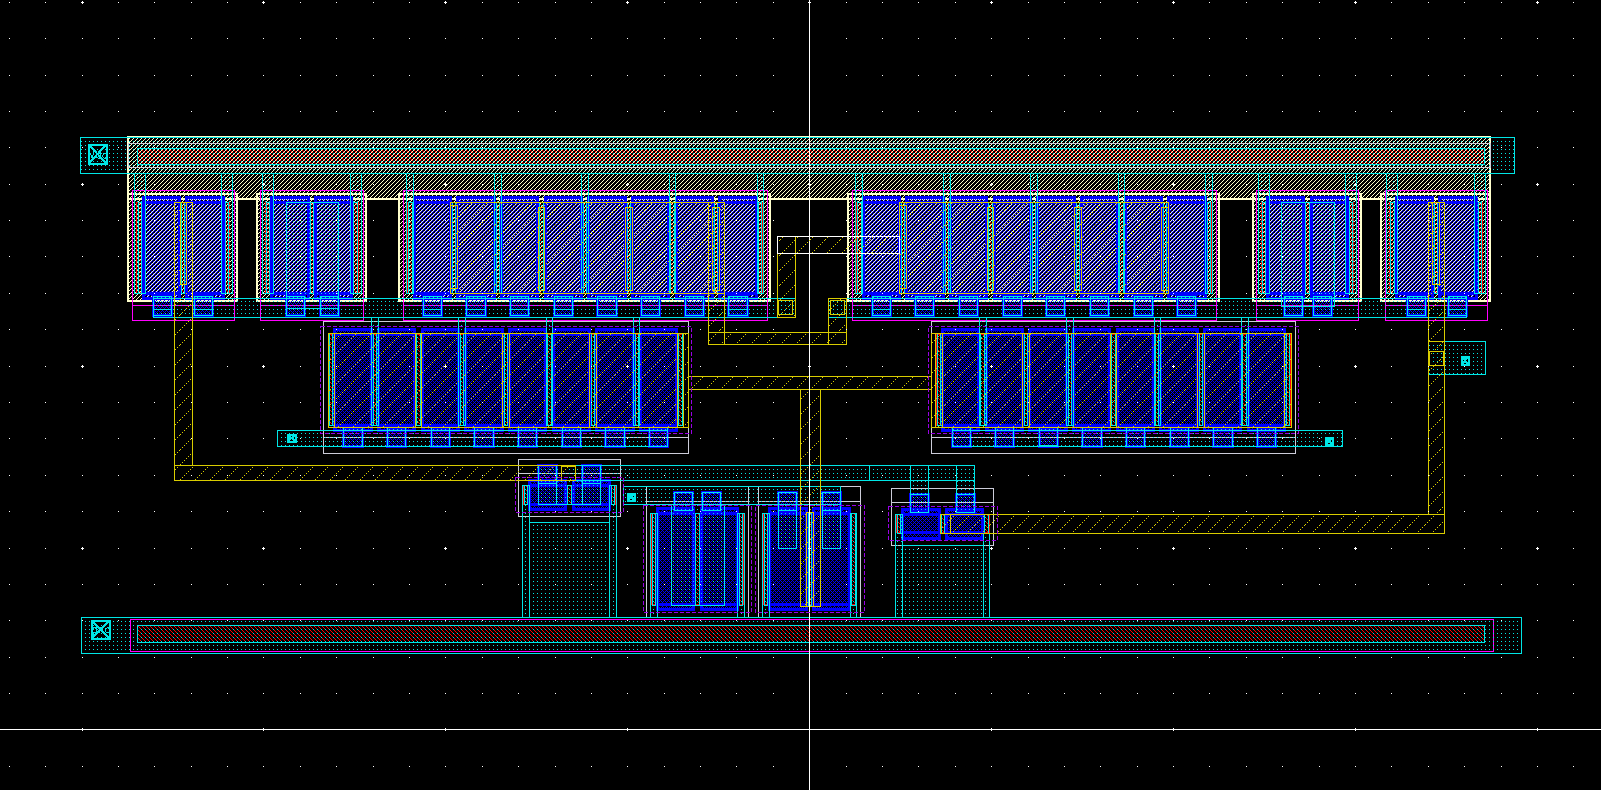Click the far-left transistor block in top row
Image resolution: width=1601 pixels, height=790 pixels.
click(182, 245)
